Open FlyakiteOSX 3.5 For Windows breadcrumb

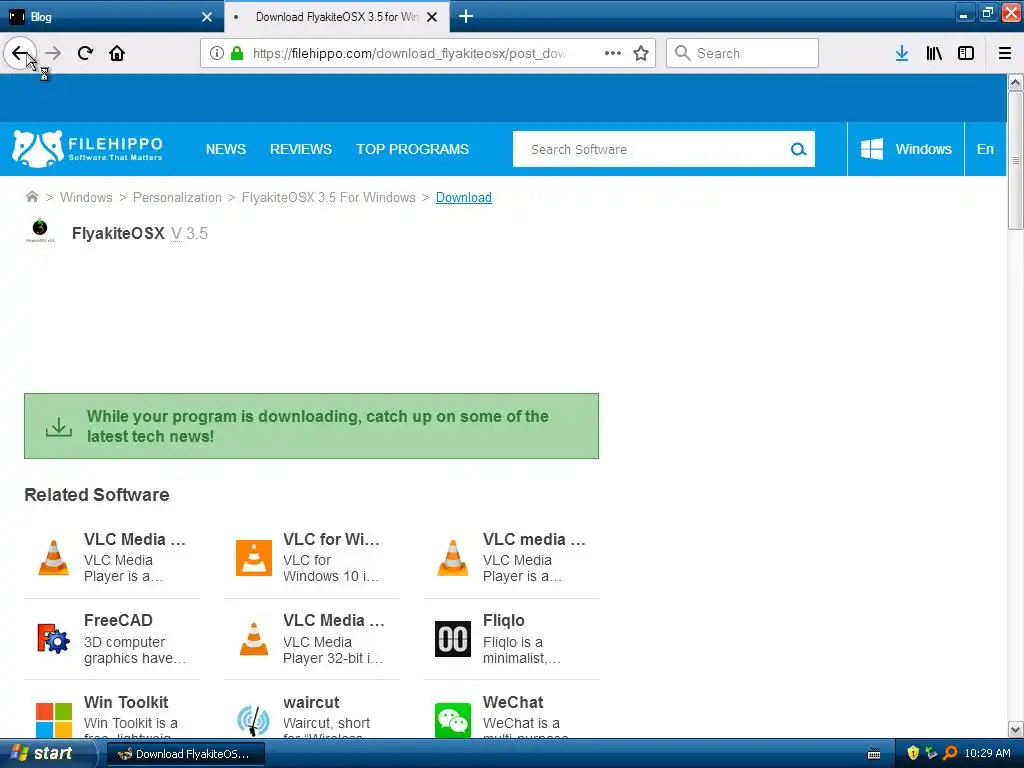tap(328, 197)
